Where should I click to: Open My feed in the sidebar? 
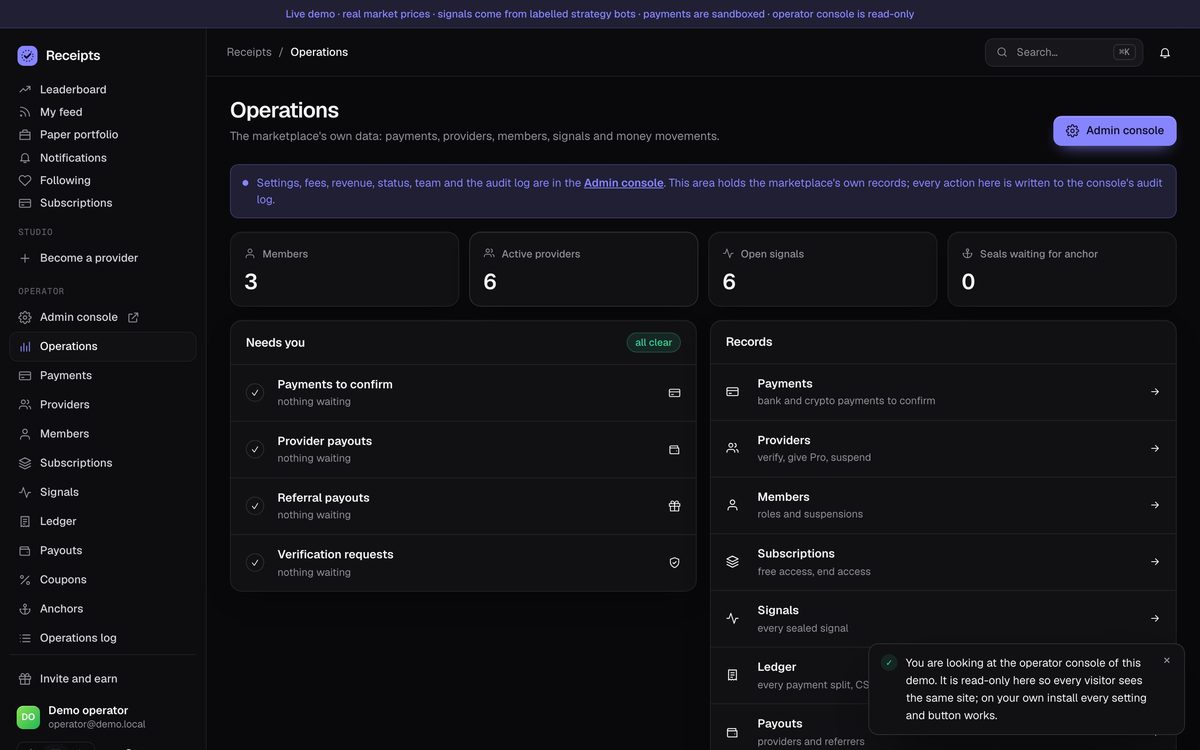click(x=102, y=112)
